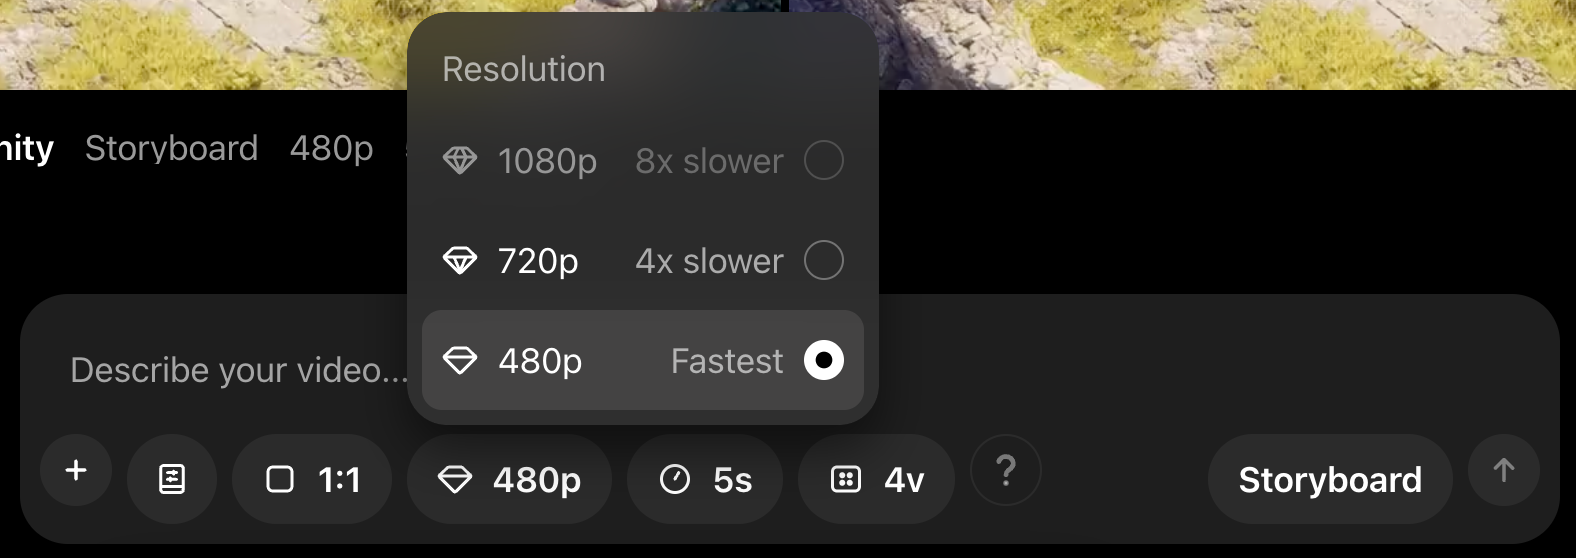This screenshot has width=1576, height=558.
Task: Collapse the 480p resolution dropdown
Action: (509, 480)
